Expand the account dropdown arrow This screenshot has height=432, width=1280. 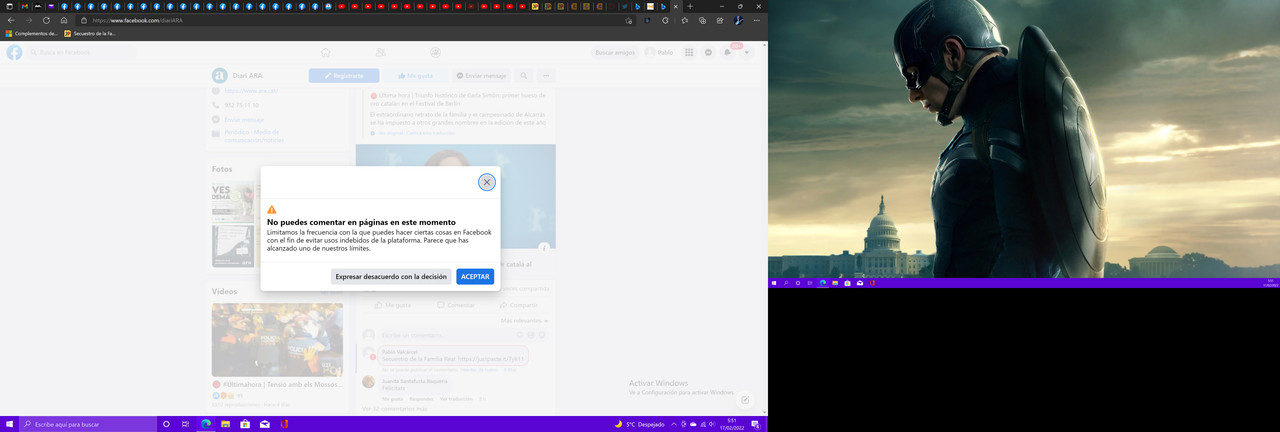click(746, 52)
